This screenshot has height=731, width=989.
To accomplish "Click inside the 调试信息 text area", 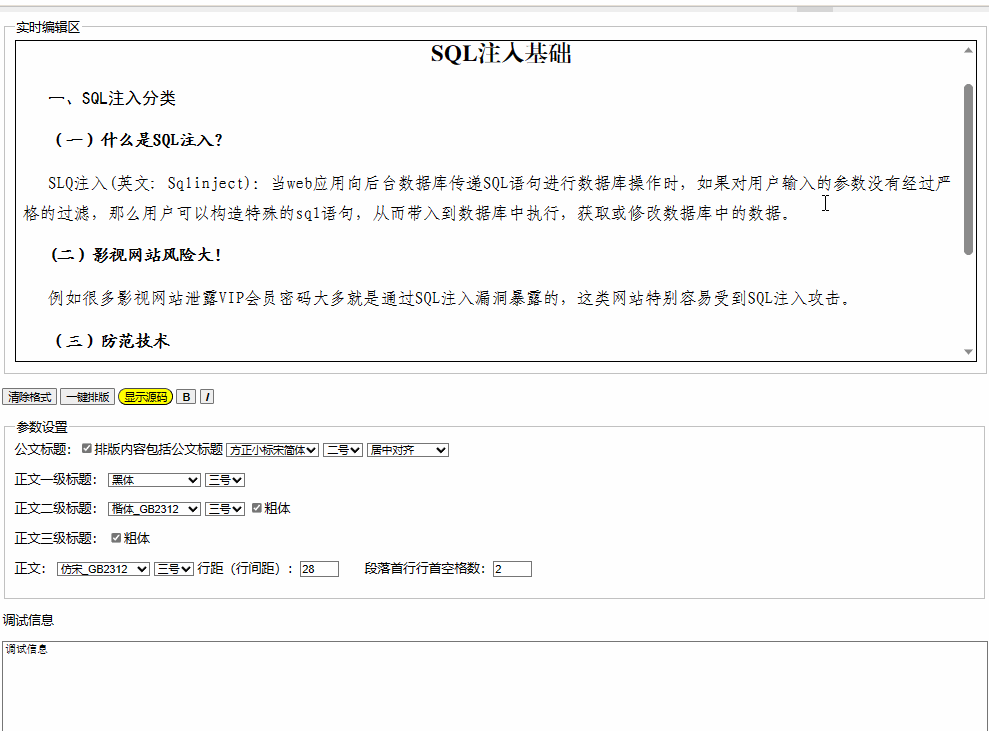I will pos(494,686).
